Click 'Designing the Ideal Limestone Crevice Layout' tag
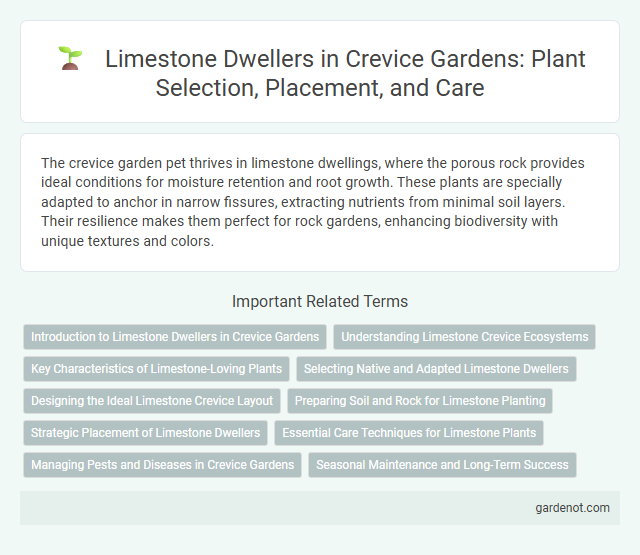This screenshot has width=640, height=555. [152, 401]
